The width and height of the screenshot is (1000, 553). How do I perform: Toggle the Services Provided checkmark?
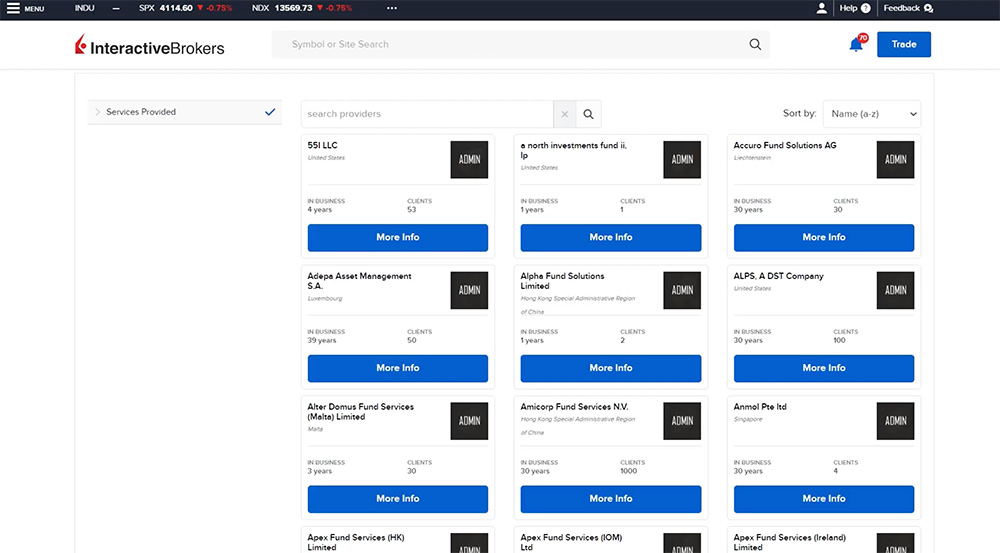tap(270, 112)
